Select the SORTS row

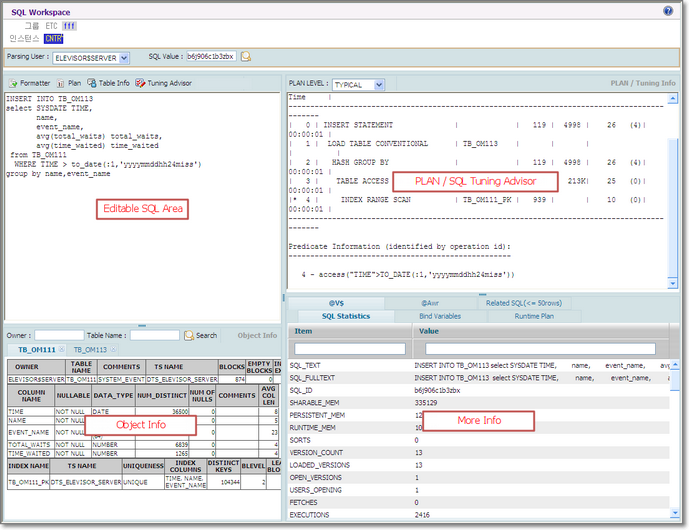(x=479, y=440)
